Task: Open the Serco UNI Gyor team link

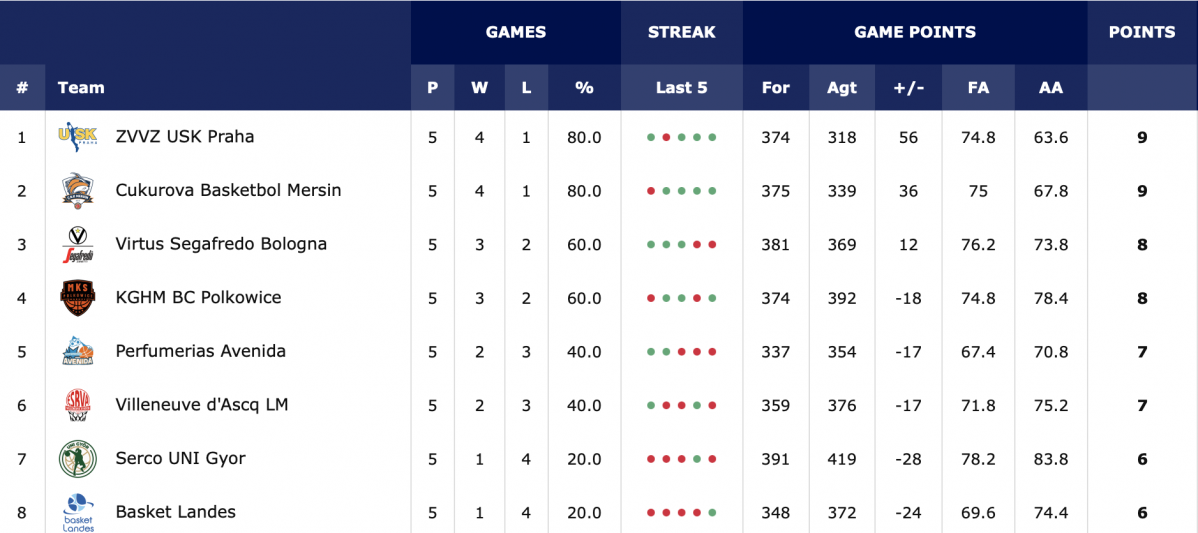Action: (x=180, y=459)
